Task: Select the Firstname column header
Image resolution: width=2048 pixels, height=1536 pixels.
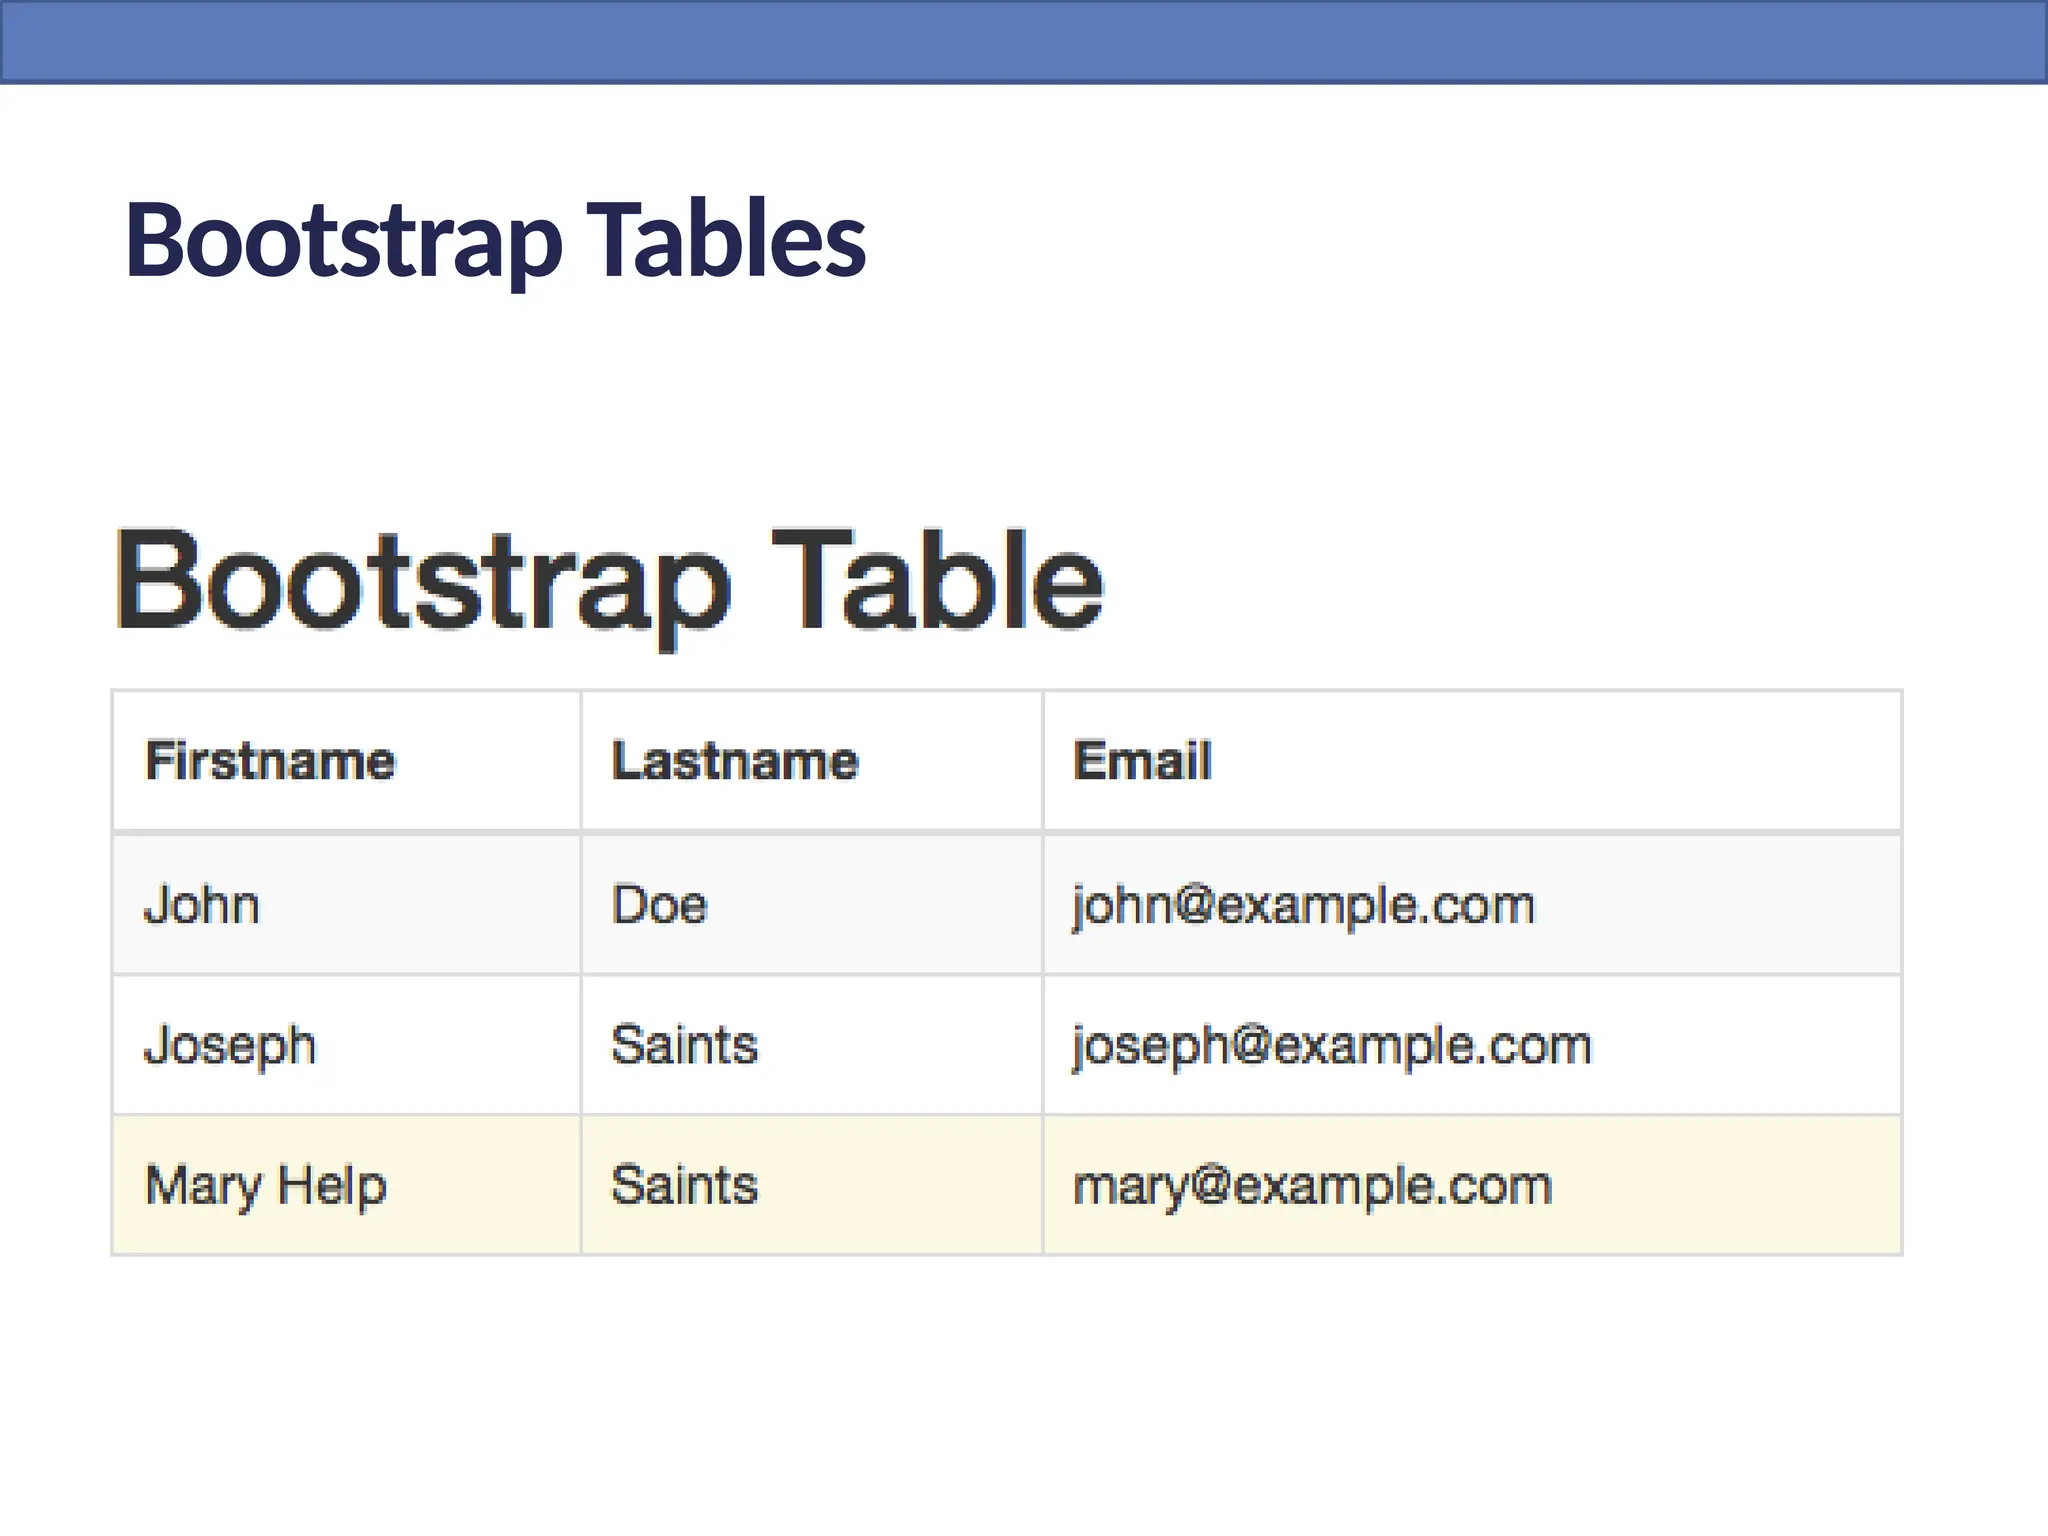Action: coord(270,761)
